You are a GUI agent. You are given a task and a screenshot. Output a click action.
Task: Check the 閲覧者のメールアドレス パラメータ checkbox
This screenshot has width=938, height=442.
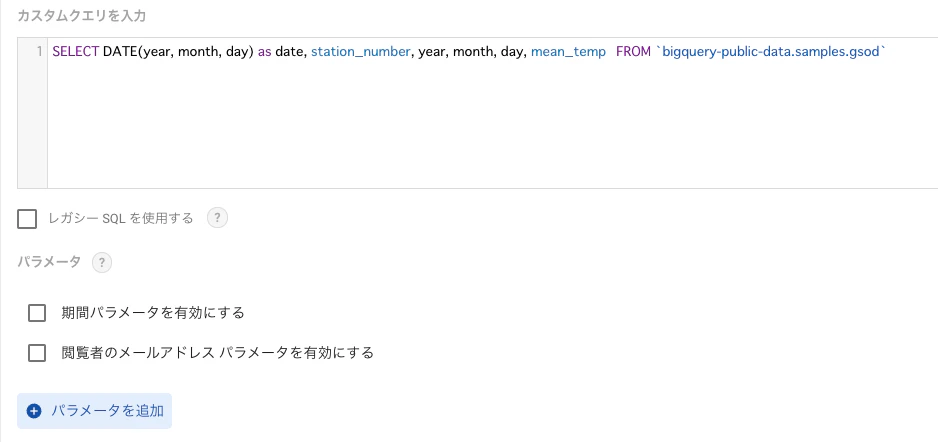[37, 353]
